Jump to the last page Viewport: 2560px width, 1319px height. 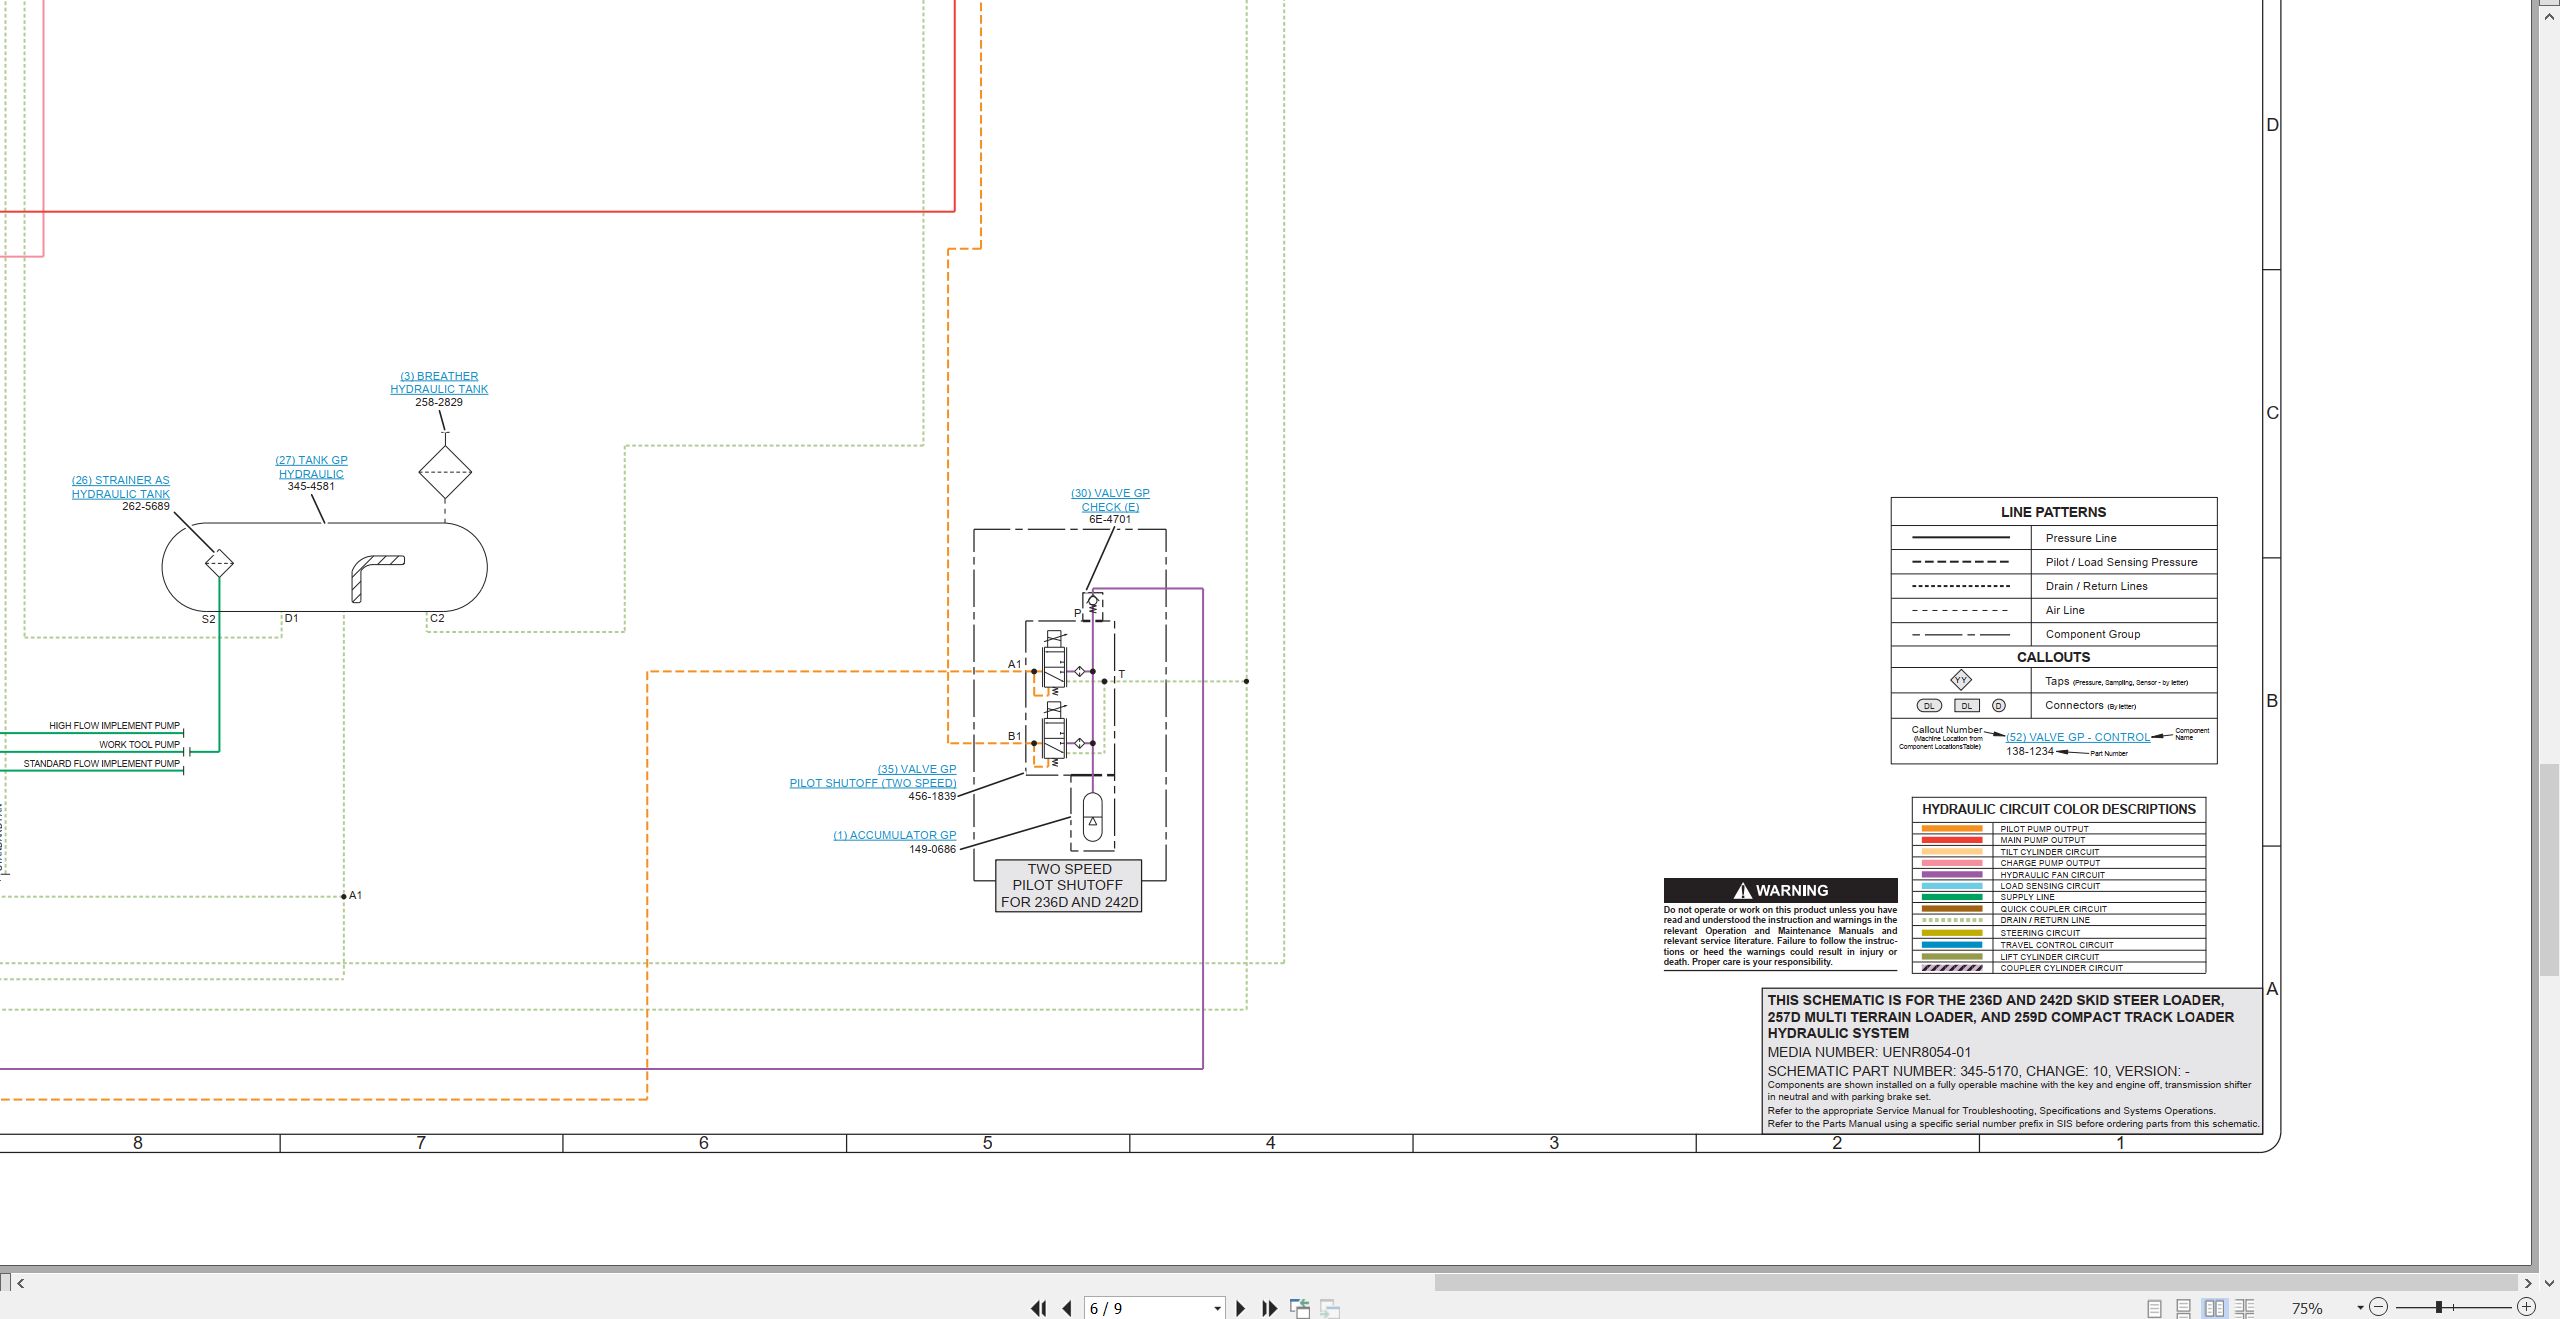coord(1270,1308)
